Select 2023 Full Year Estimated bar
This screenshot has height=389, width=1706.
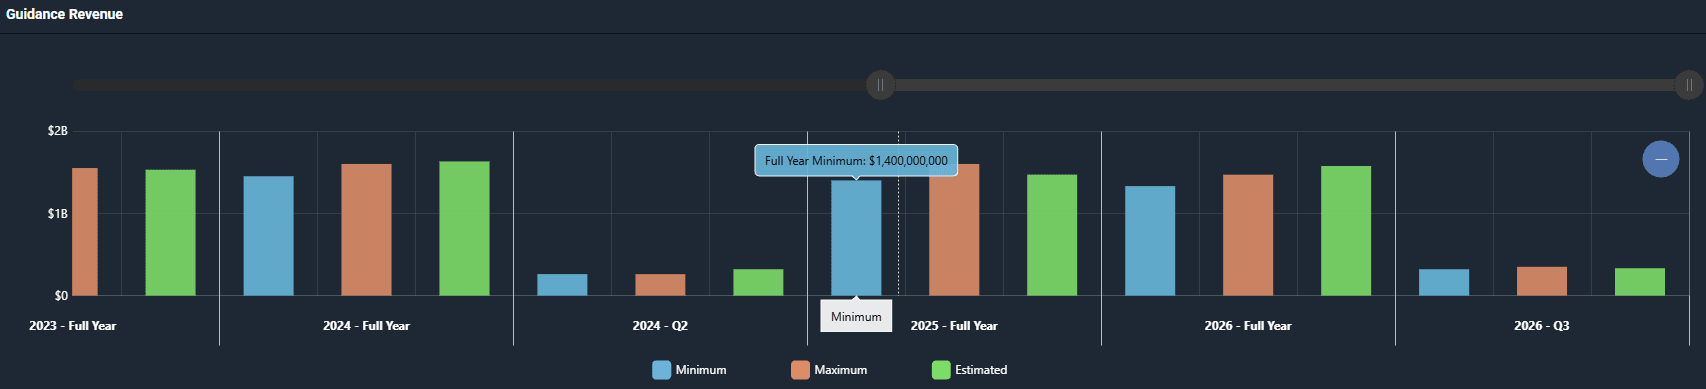point(170,233)
